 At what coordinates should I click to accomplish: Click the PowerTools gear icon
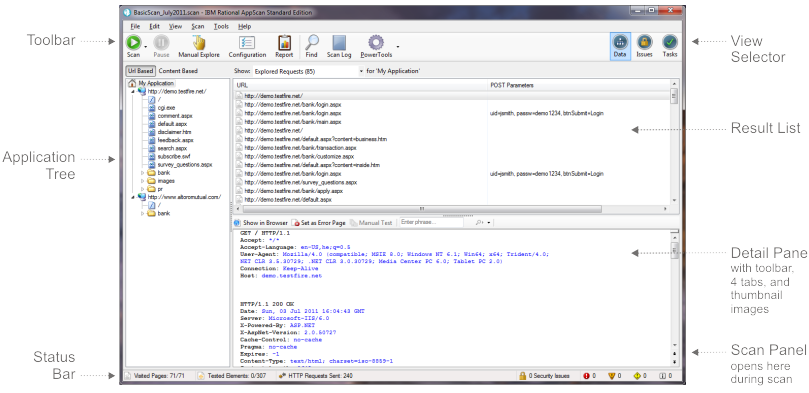click(x=376, y=46)
